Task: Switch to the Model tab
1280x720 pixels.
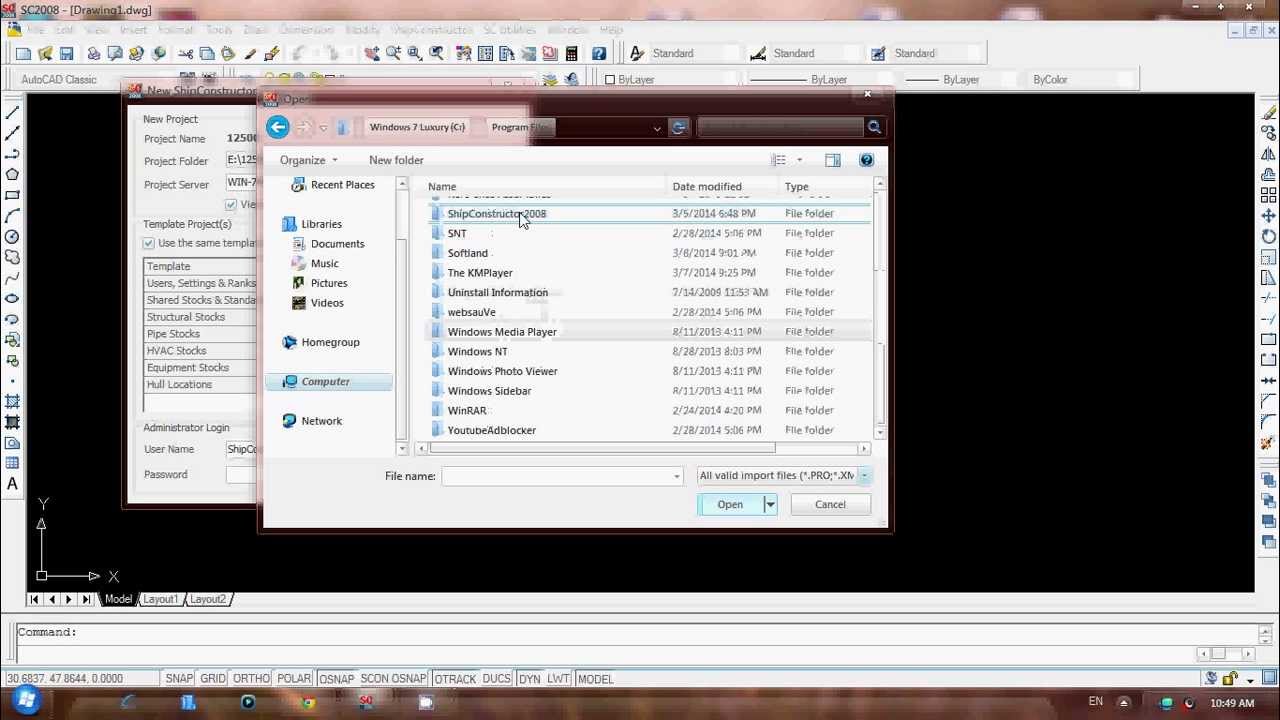Action: pyautogui.click(x=118, y=599)
